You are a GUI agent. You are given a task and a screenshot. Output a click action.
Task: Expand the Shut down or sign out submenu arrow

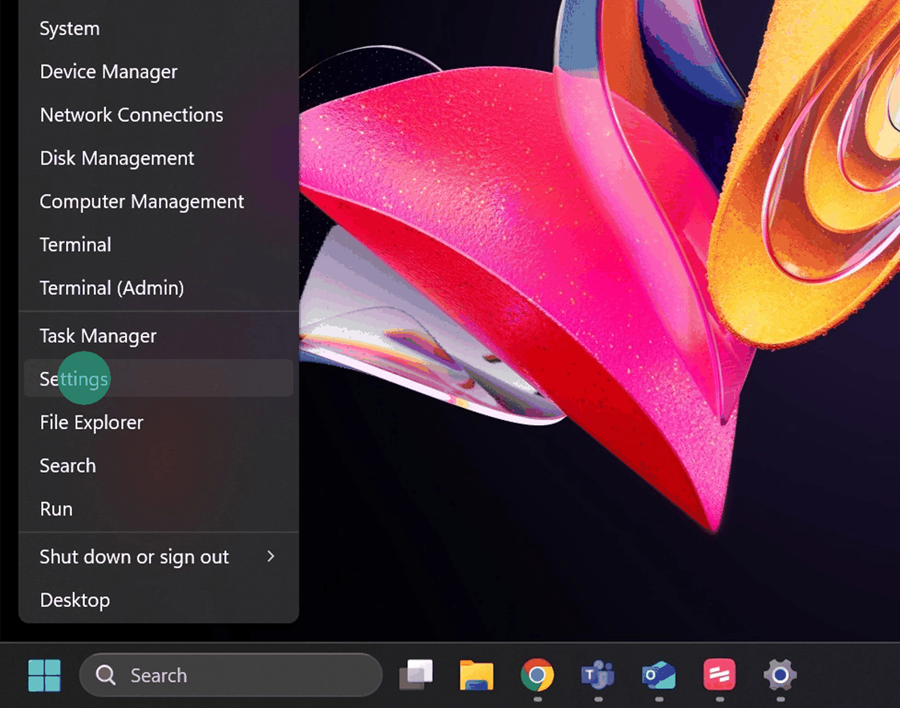[x=270, y=556]
